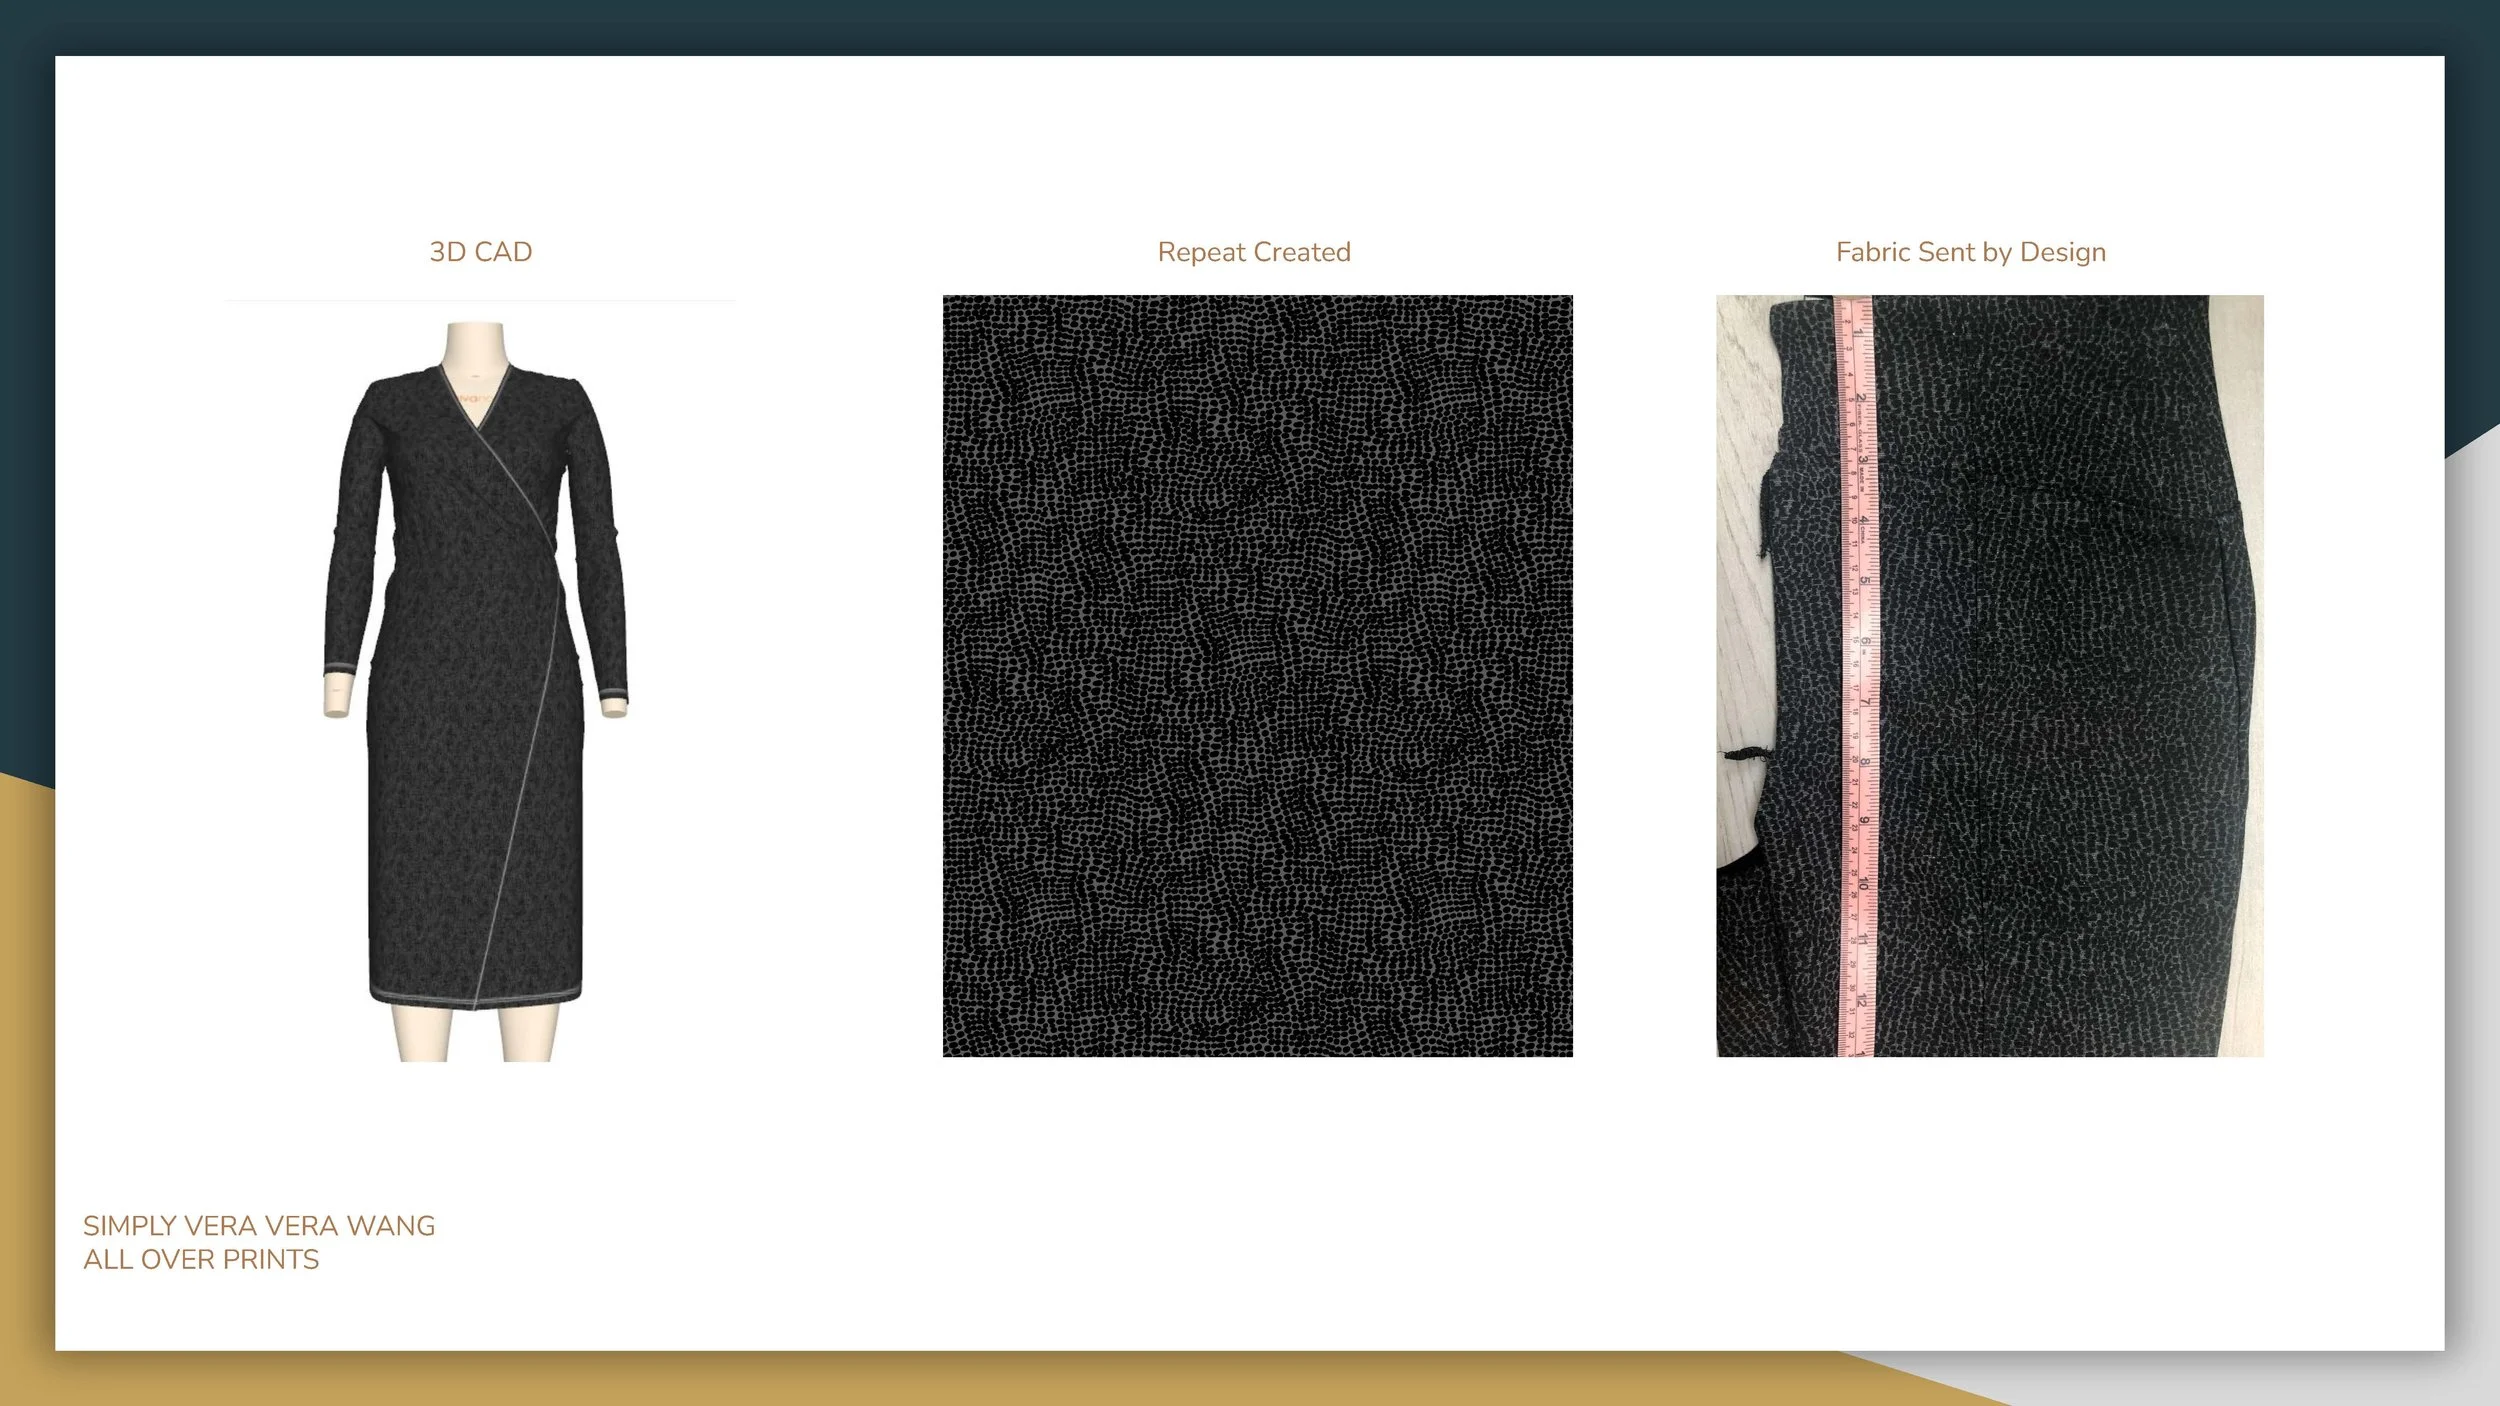
Task: Click the right sleeve striped cuff
Action: 612,691
